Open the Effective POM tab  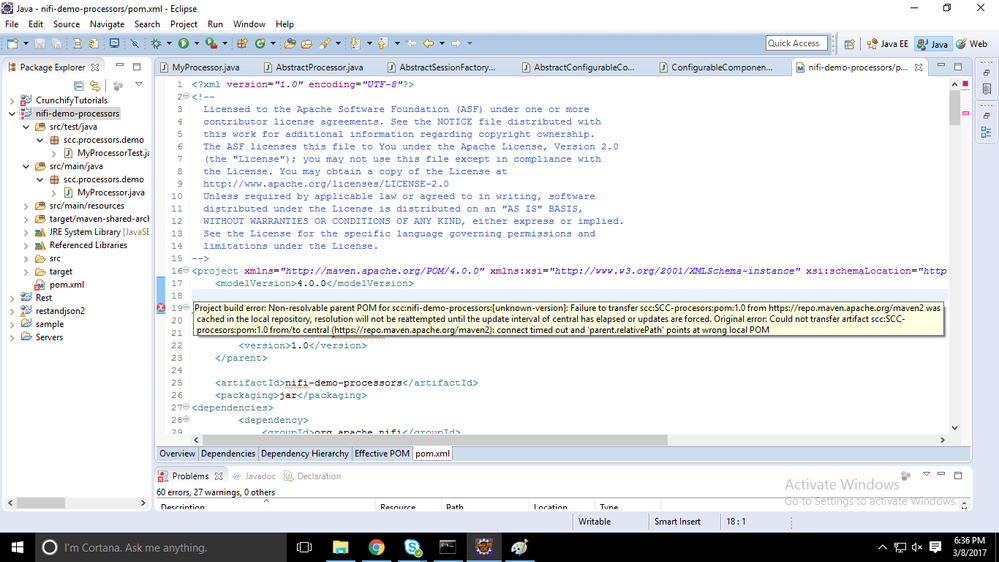[x=382, y=454]
